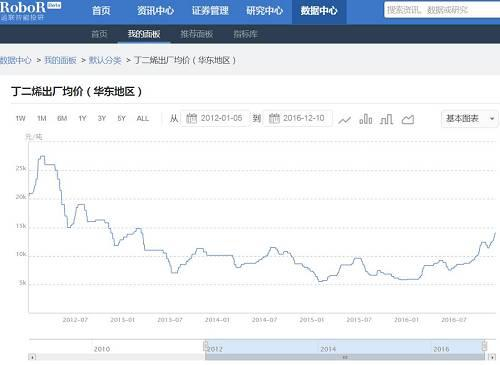Follow the 默认分类 breadcrumb link

tap(105, 60)
